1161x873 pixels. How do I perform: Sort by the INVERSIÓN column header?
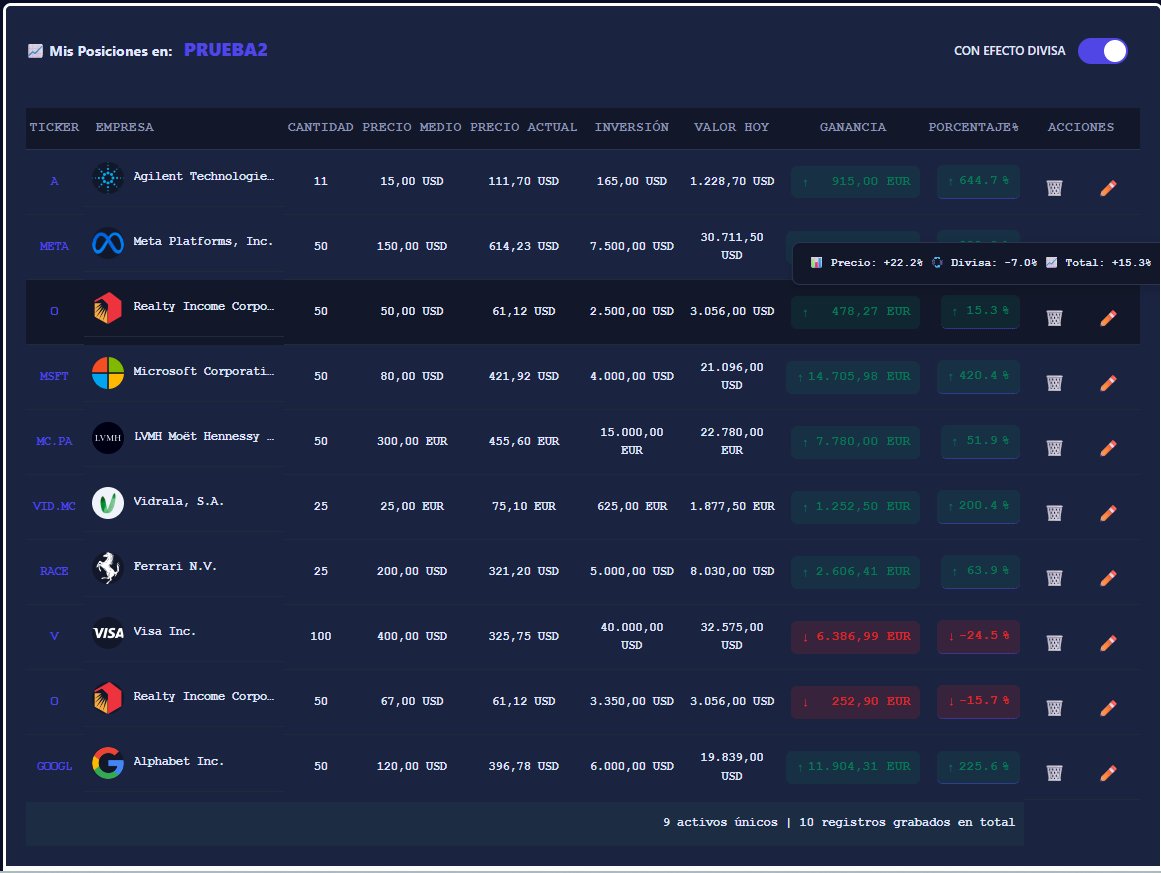(632, 127)
